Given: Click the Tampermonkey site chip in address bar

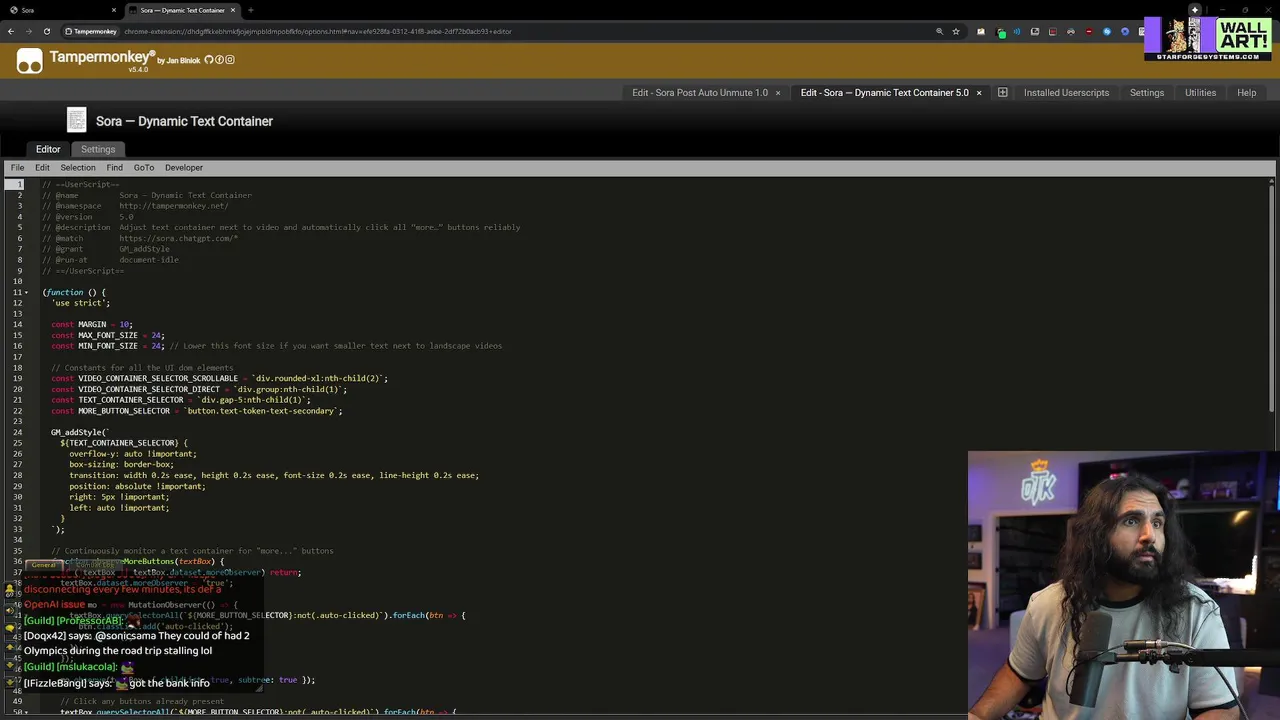Looking at the screenshot, I should tap(90, 31).
